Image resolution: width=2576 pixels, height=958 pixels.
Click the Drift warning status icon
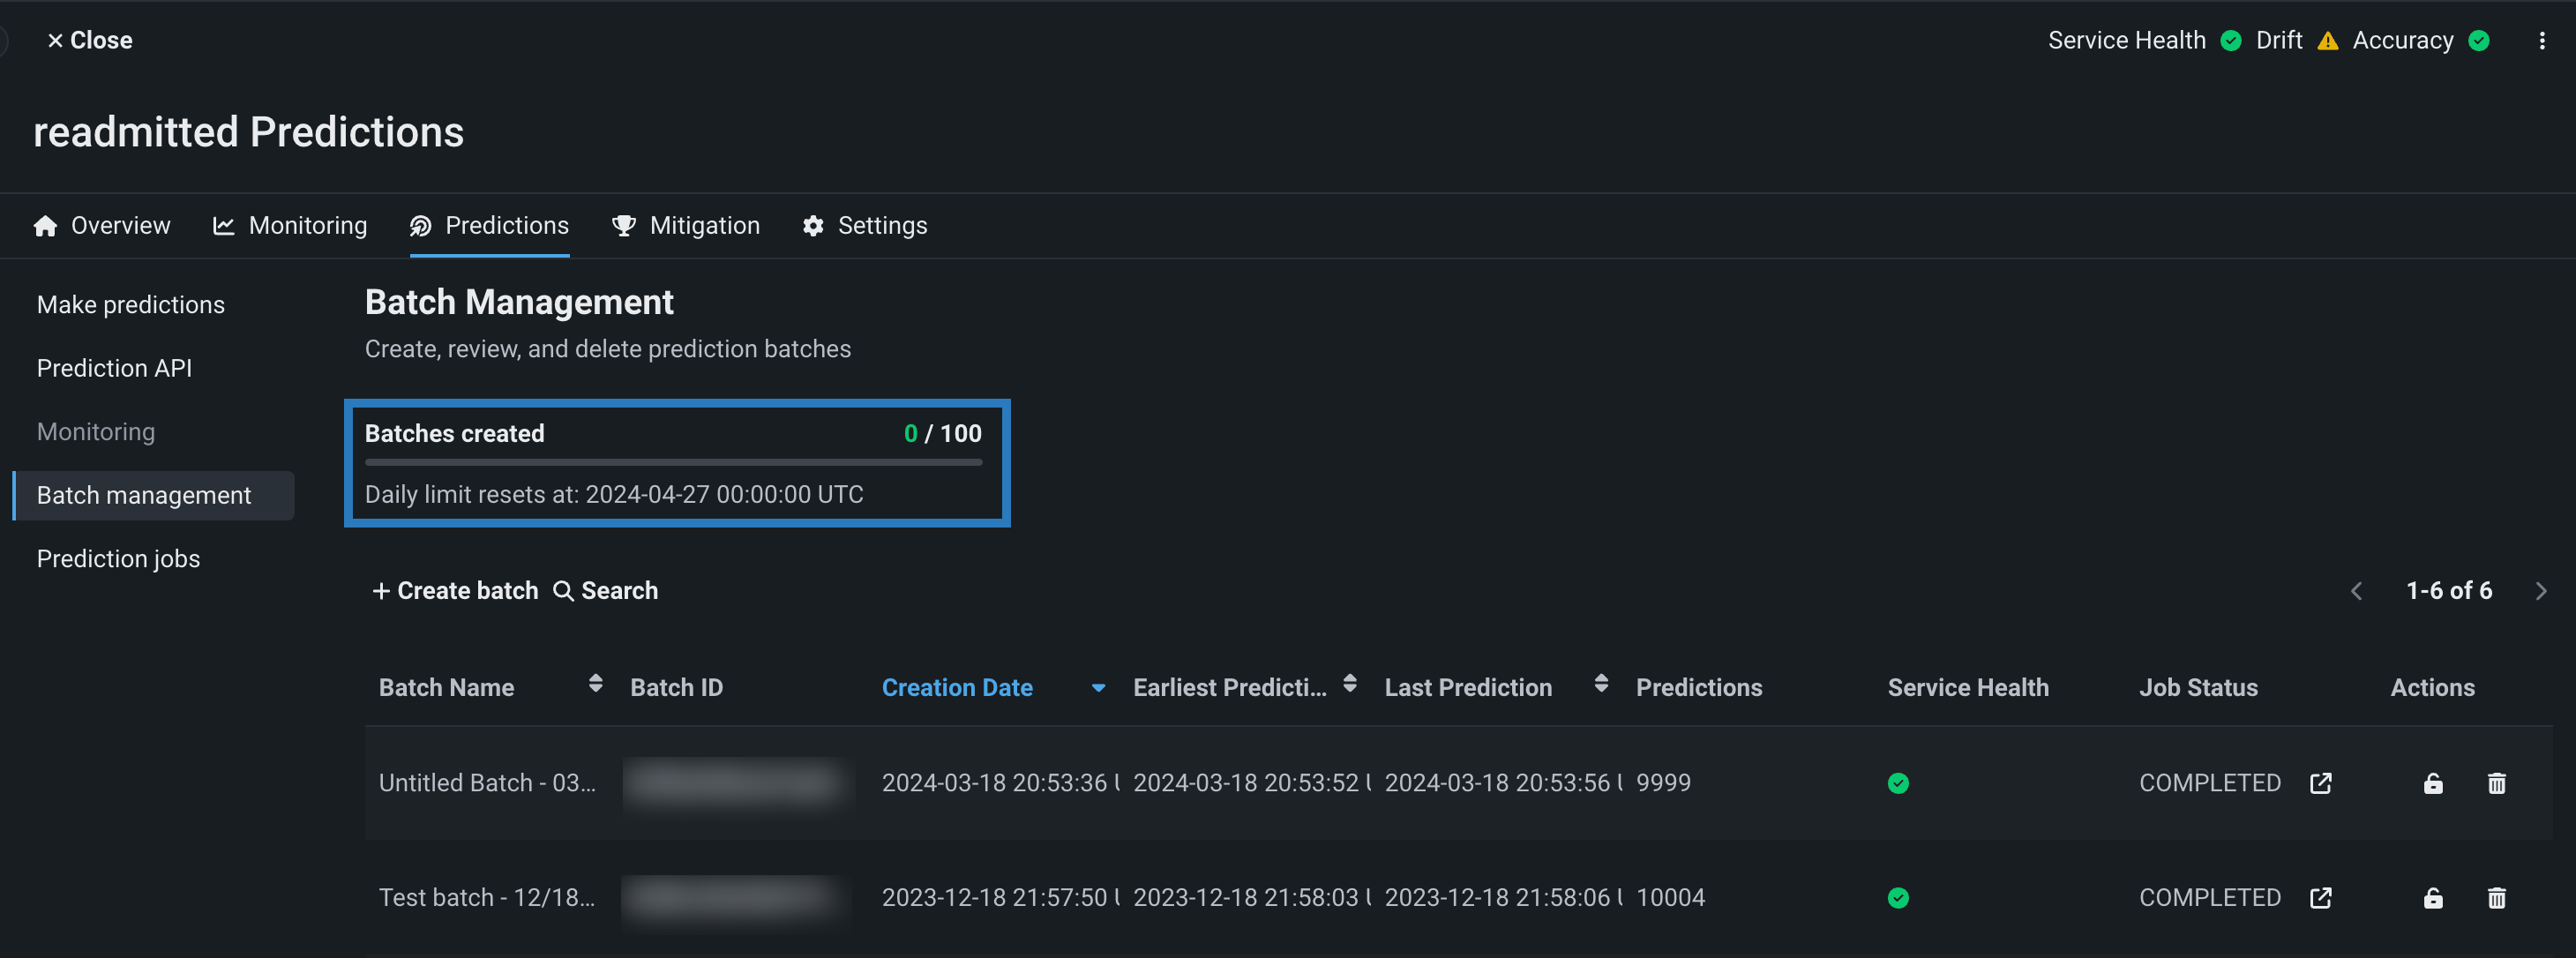[x=2327, y=40]
